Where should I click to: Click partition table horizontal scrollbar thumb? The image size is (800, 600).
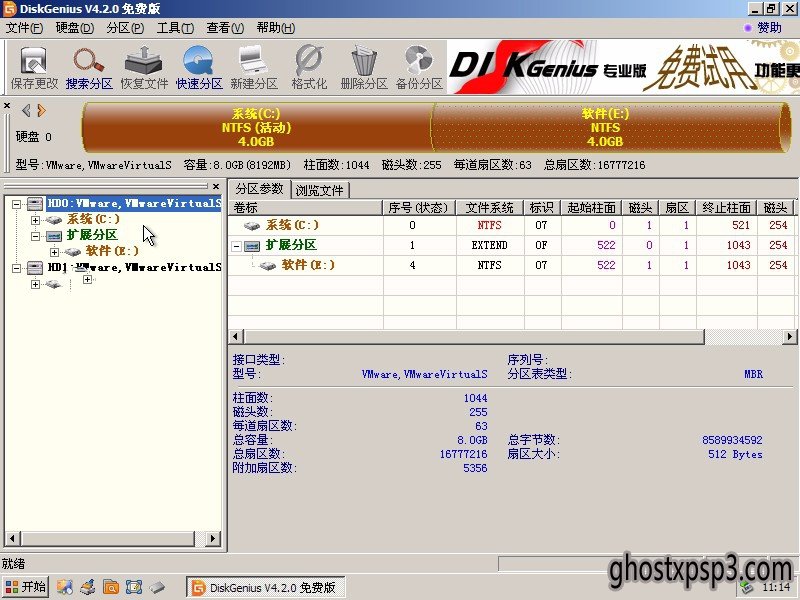474,337
